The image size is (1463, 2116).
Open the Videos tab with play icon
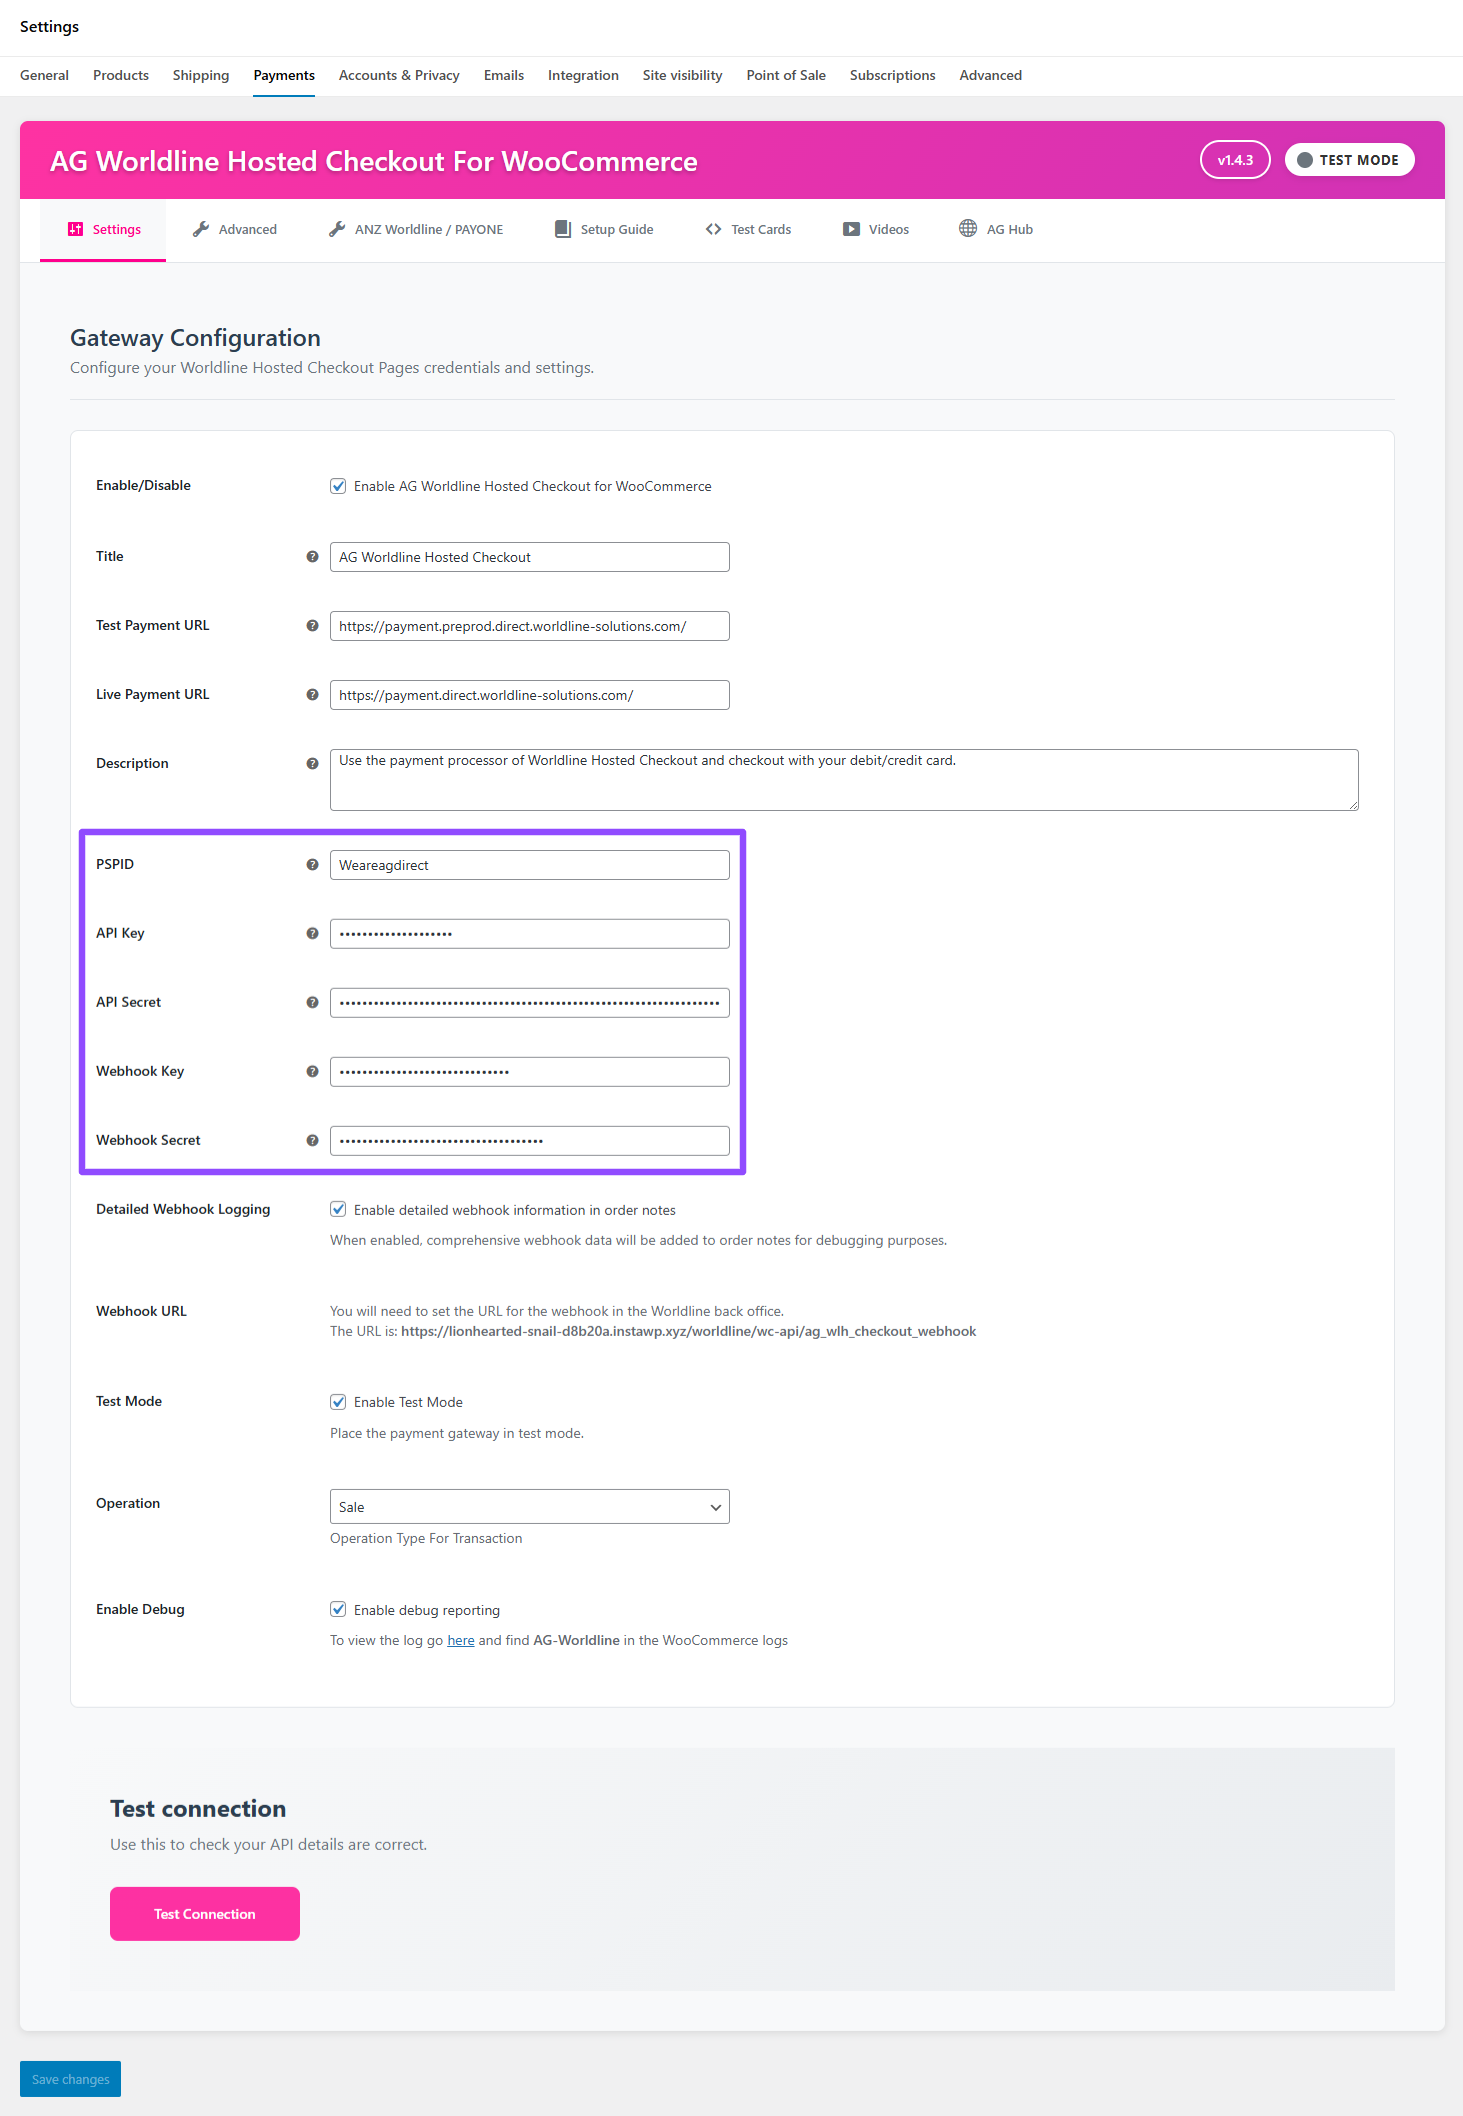876,230
